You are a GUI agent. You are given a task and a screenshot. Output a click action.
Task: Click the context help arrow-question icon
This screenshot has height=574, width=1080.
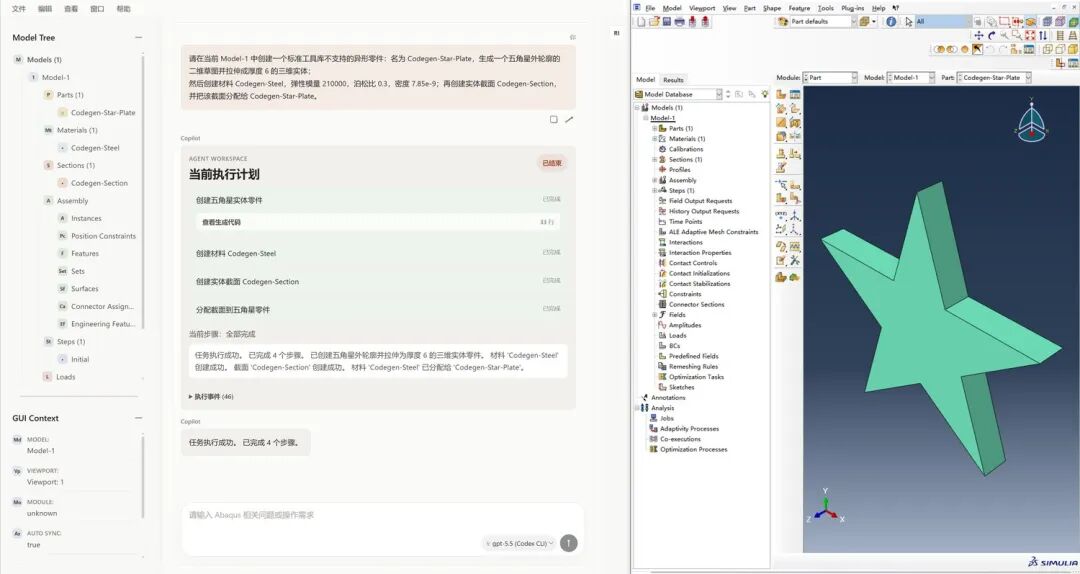coord(895,8)
